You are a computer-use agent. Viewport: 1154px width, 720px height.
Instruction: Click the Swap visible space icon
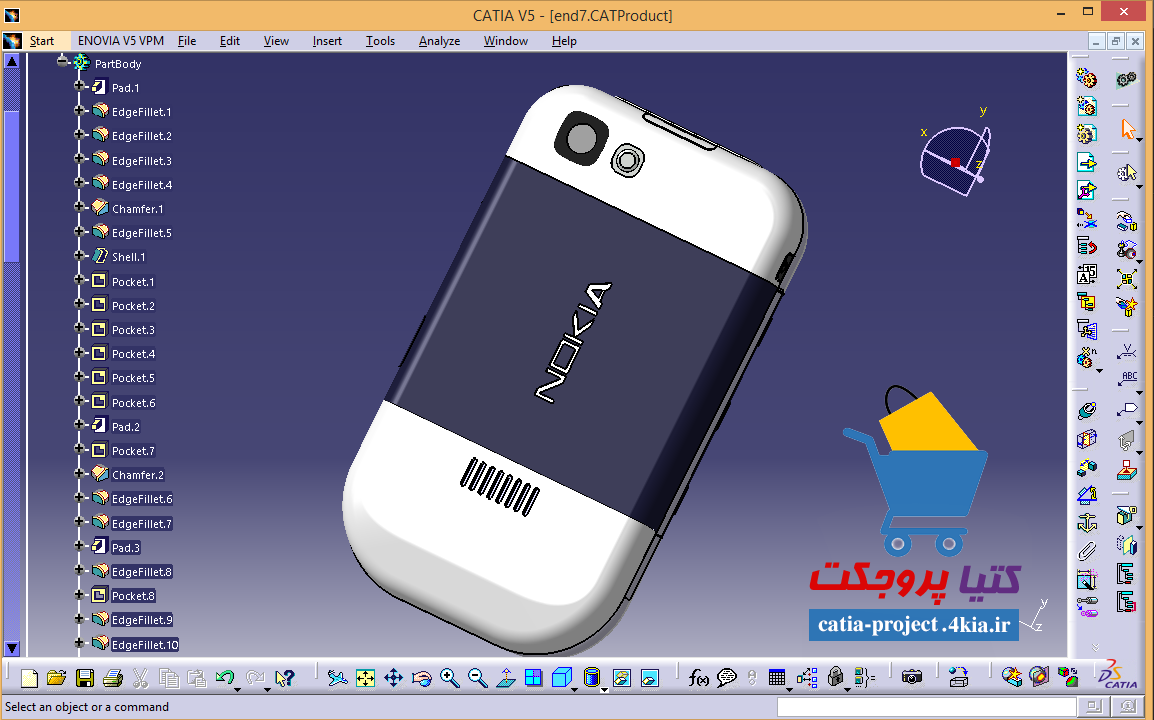tap(650, 678)
